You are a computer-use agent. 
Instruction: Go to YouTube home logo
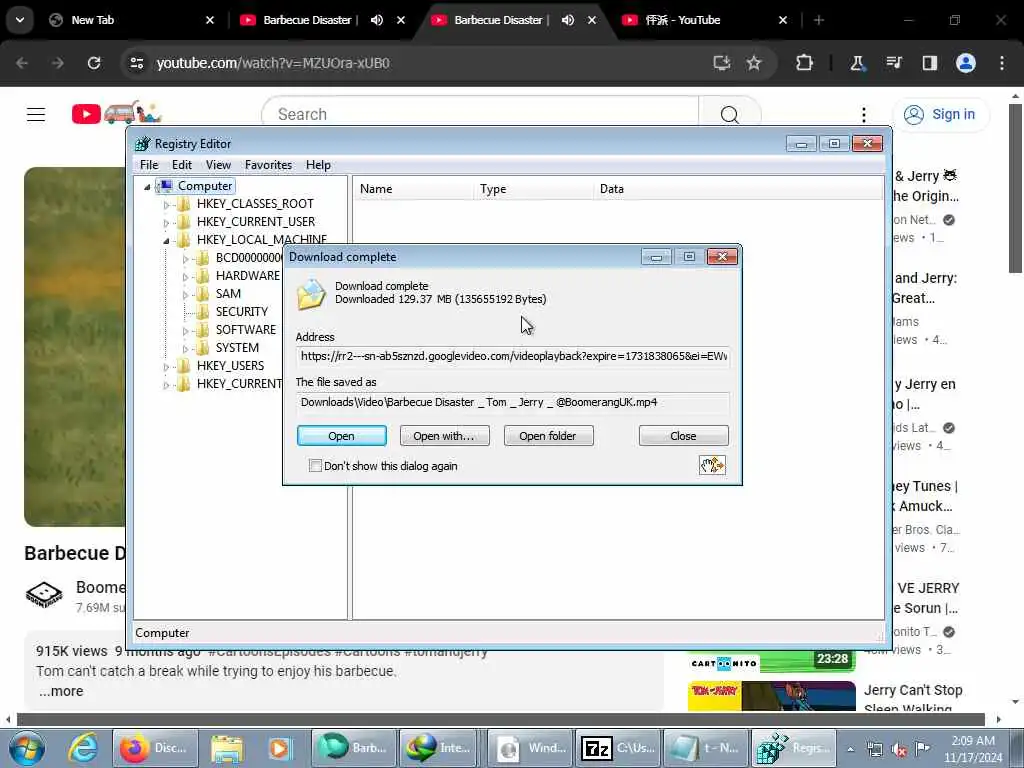(x=116, y=113)
